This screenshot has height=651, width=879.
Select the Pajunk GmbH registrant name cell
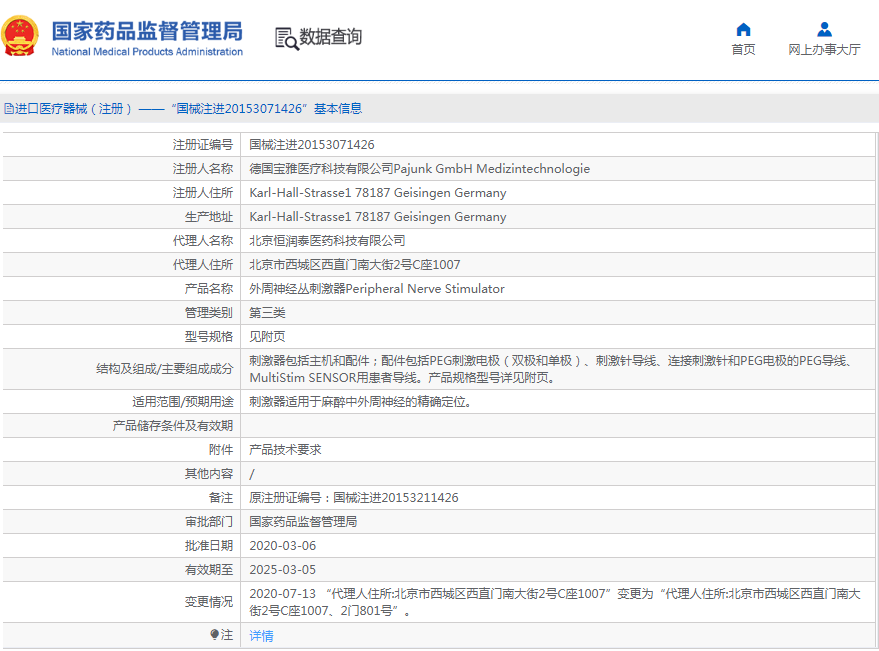coord(419,169)
